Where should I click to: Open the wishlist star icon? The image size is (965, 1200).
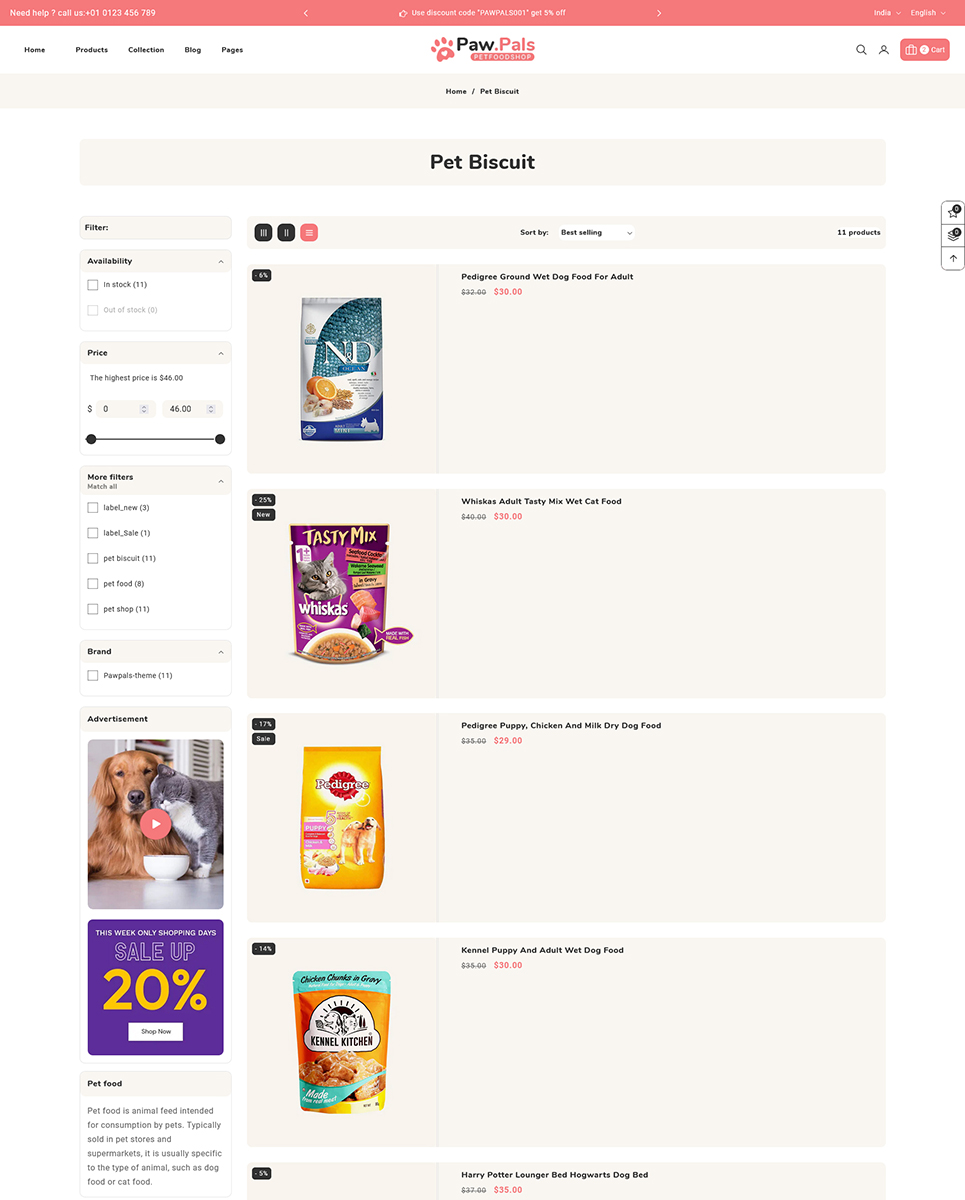tap(953, 213)
